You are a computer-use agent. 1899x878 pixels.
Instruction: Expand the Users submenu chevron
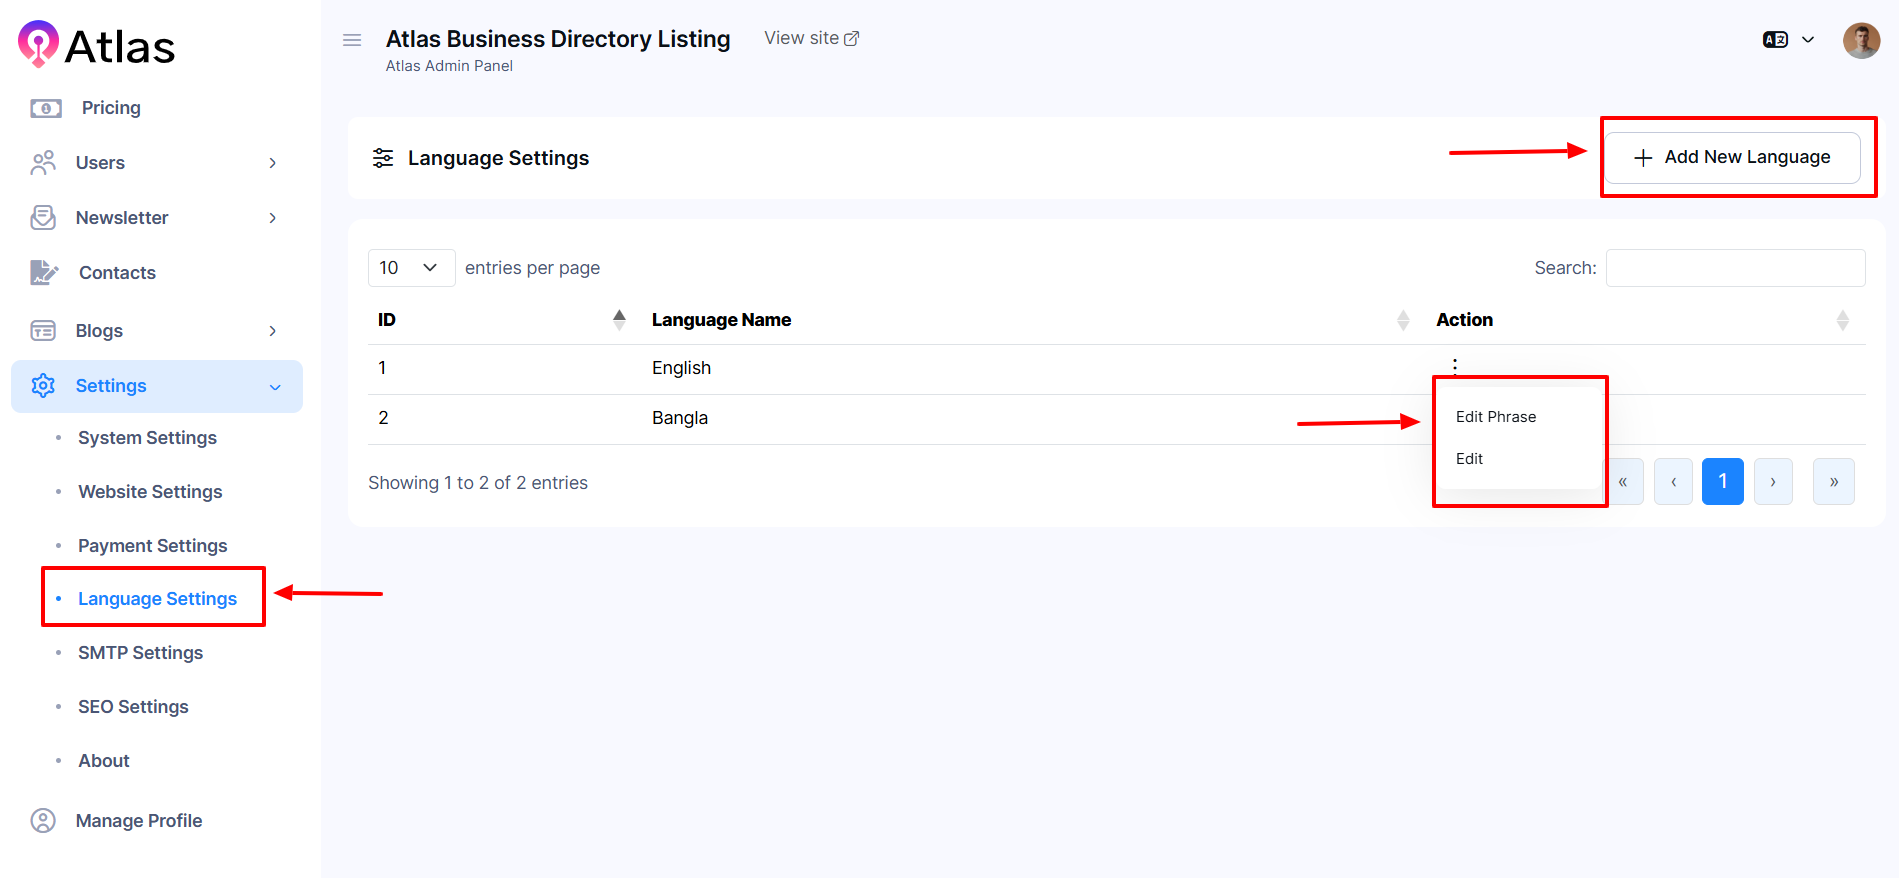click(x=272, y=163)
